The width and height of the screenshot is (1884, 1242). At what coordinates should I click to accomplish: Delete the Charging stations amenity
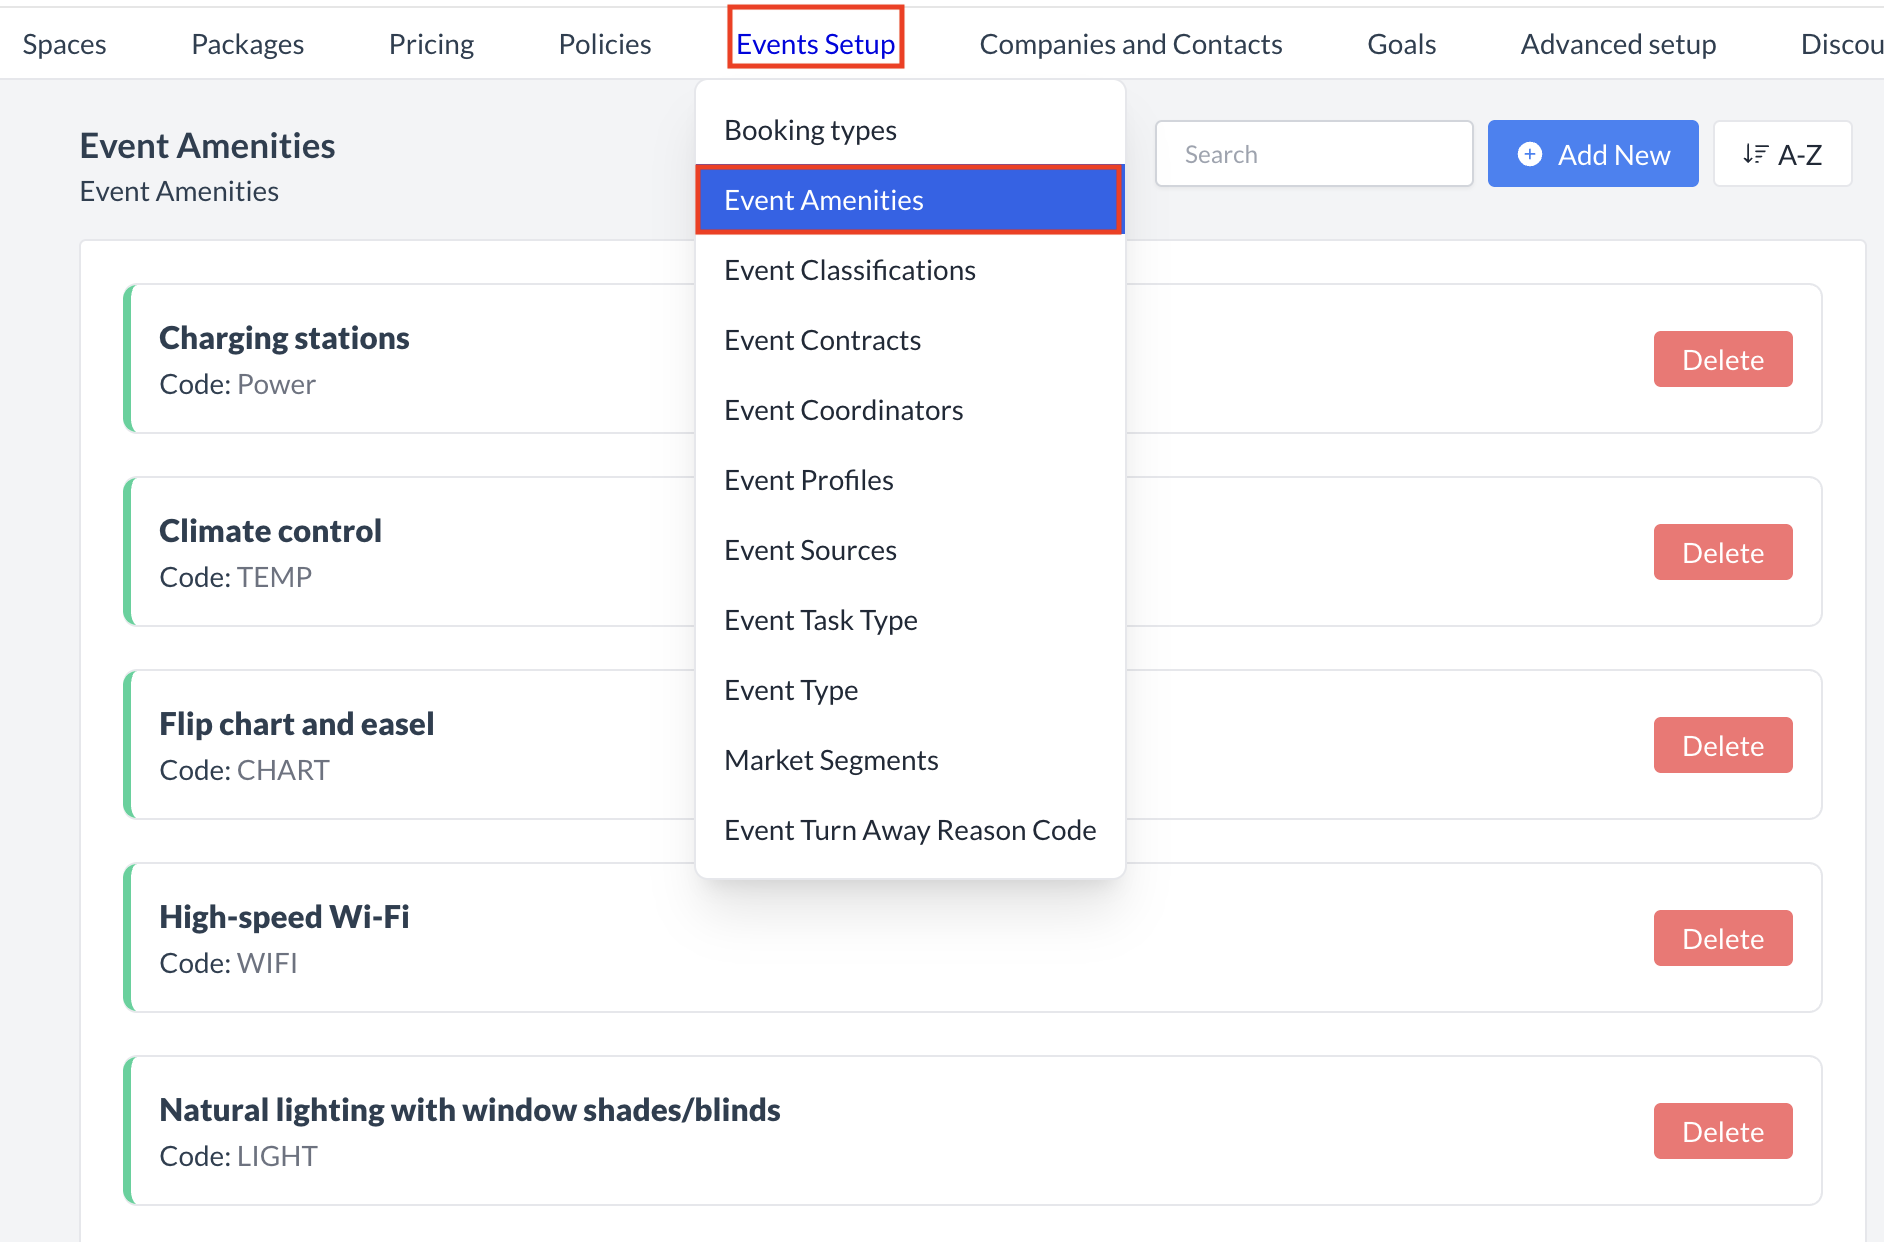(1722, 360)
